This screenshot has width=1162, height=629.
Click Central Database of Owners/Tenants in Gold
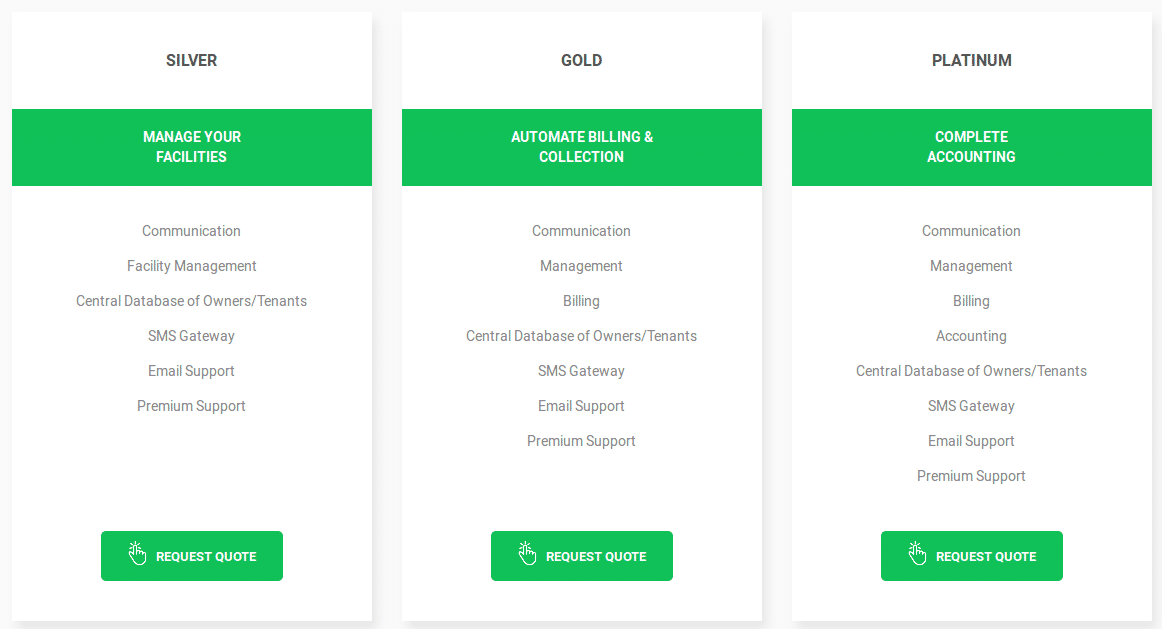(581, 336)
